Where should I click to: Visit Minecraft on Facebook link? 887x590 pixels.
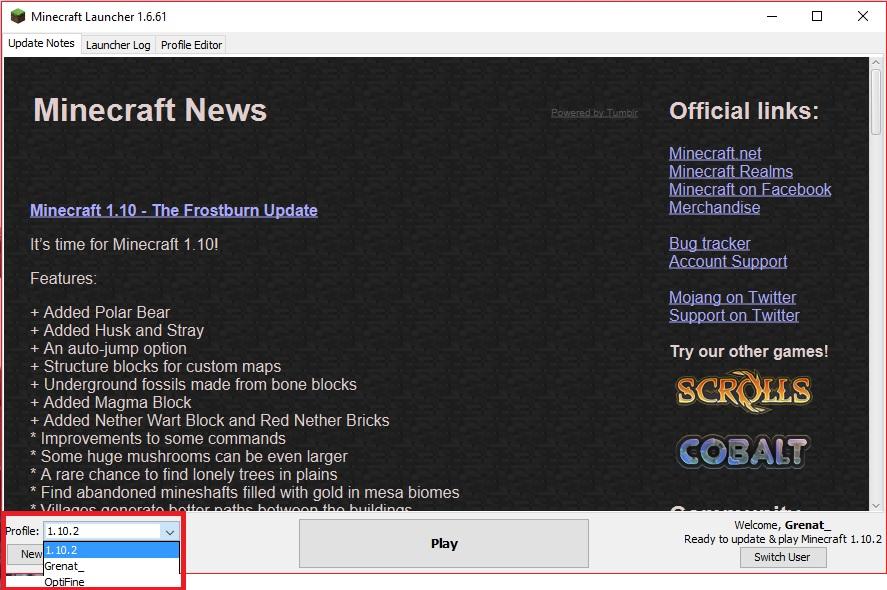(x=750, y=190)
